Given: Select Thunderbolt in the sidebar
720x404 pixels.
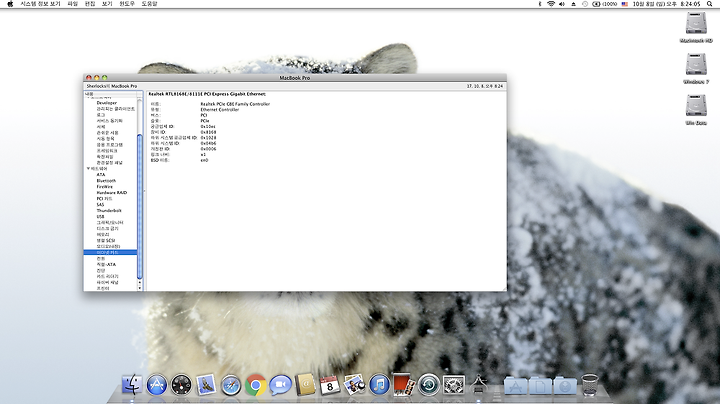Looking at the screenshot, I should (109, 210).
